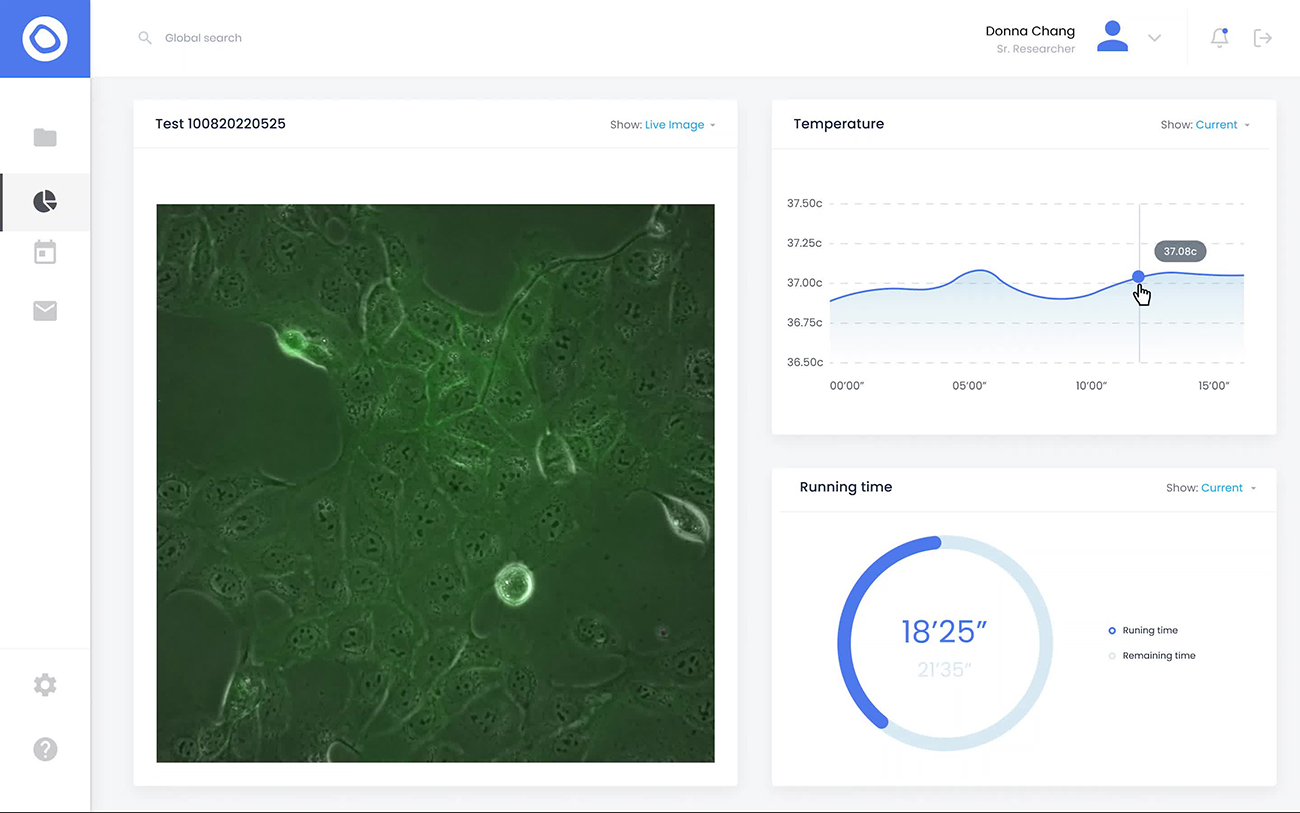This screenshot has height=813, width=1300.
Task: Click the Test 100820220525 title
Action: 220,124
